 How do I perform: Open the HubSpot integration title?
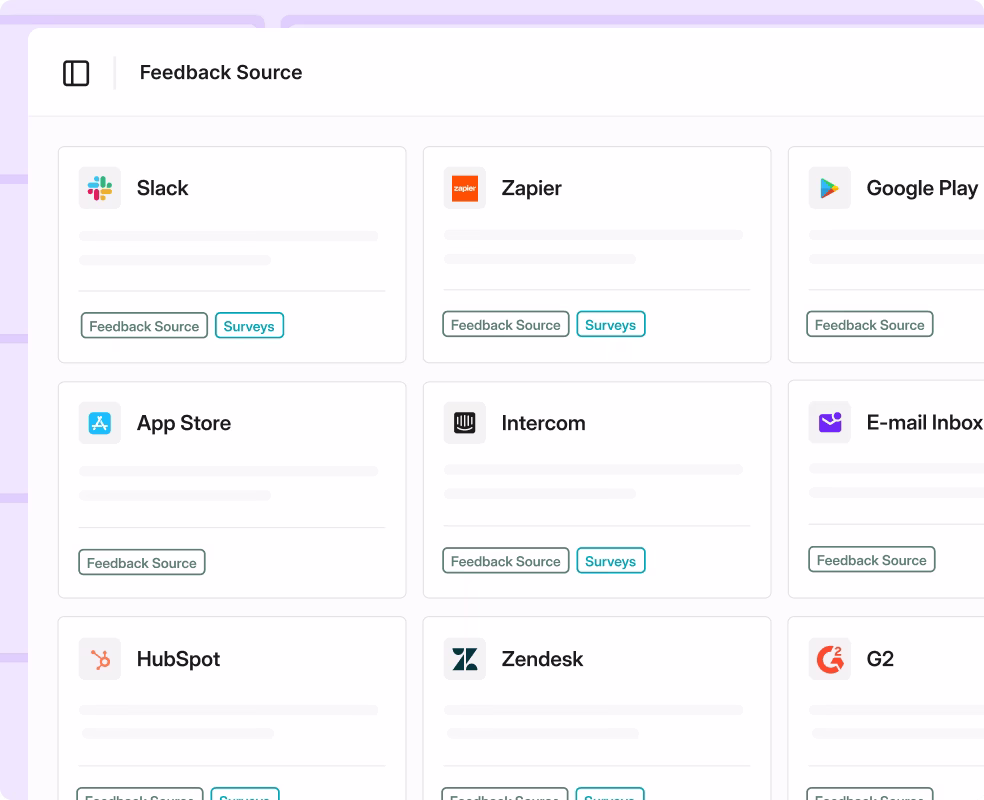pos(178,659)
